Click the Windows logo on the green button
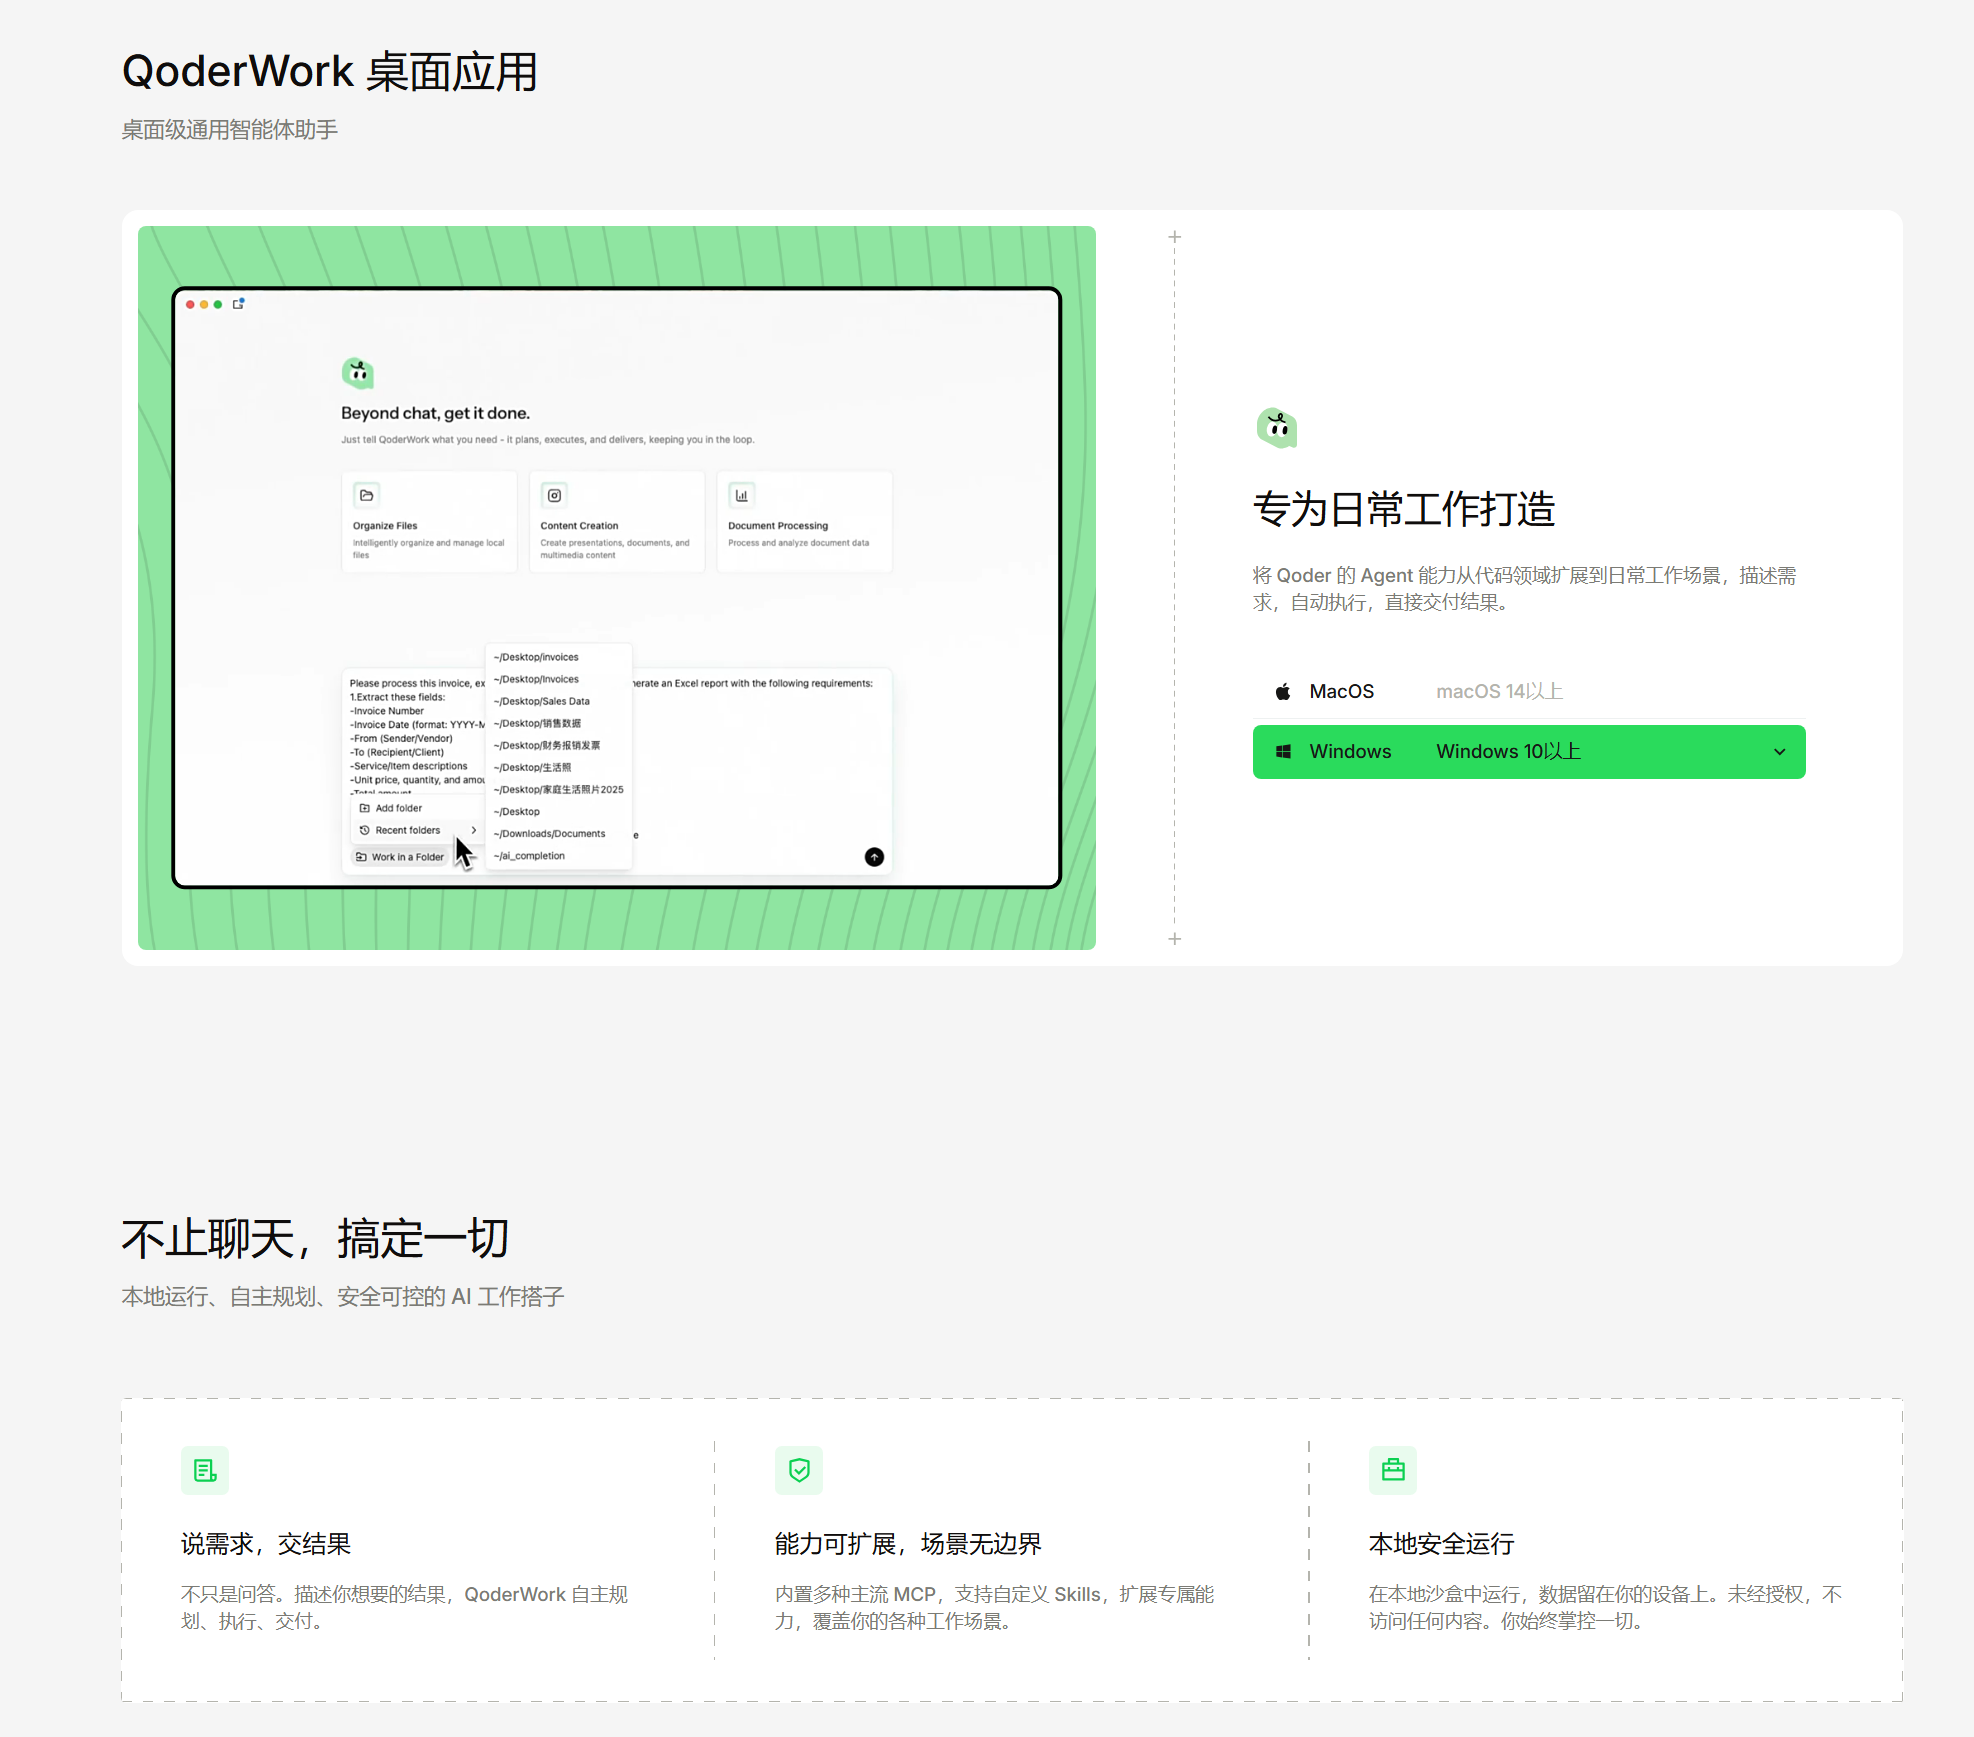This screenshot has height=1737, width=1974. pyautogui.click(x=1284, y=752)
